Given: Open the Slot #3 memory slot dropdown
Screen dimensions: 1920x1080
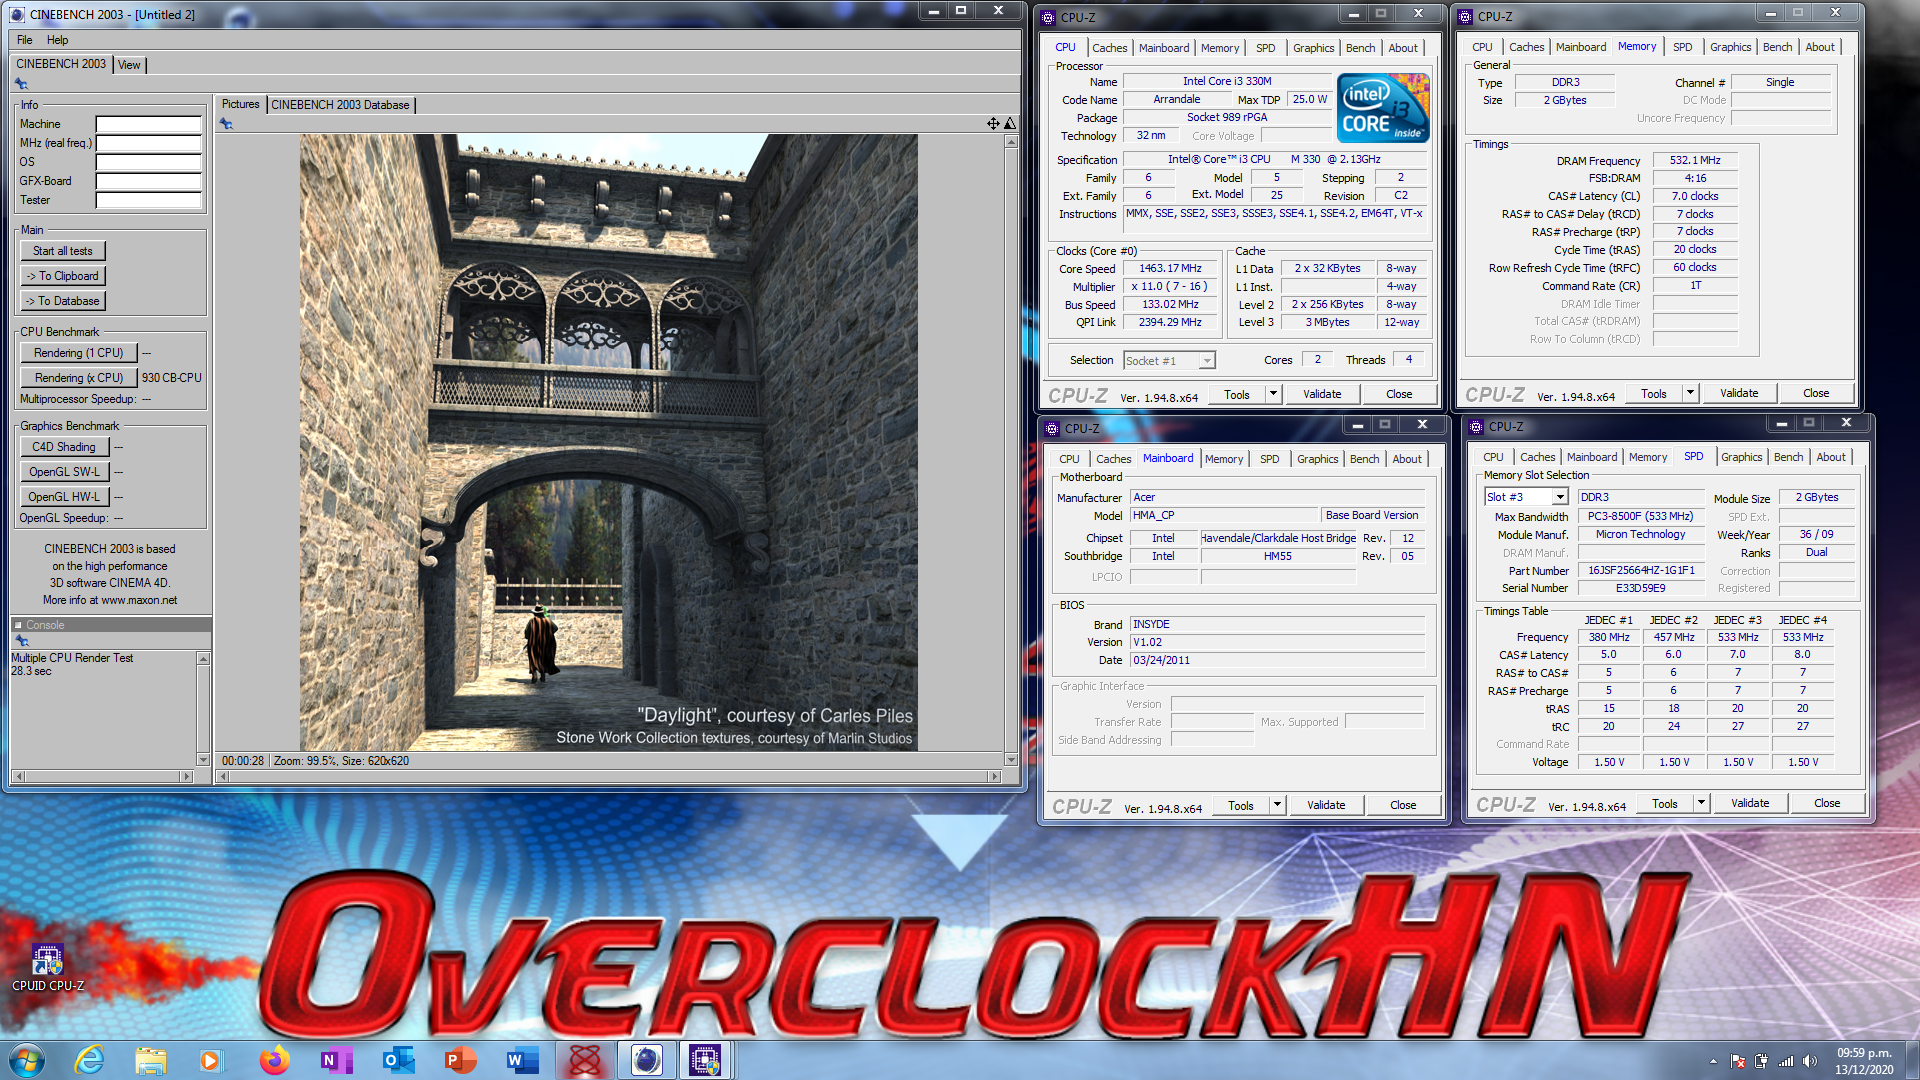Looking at the screenshot, I should tap(1559, 497).
